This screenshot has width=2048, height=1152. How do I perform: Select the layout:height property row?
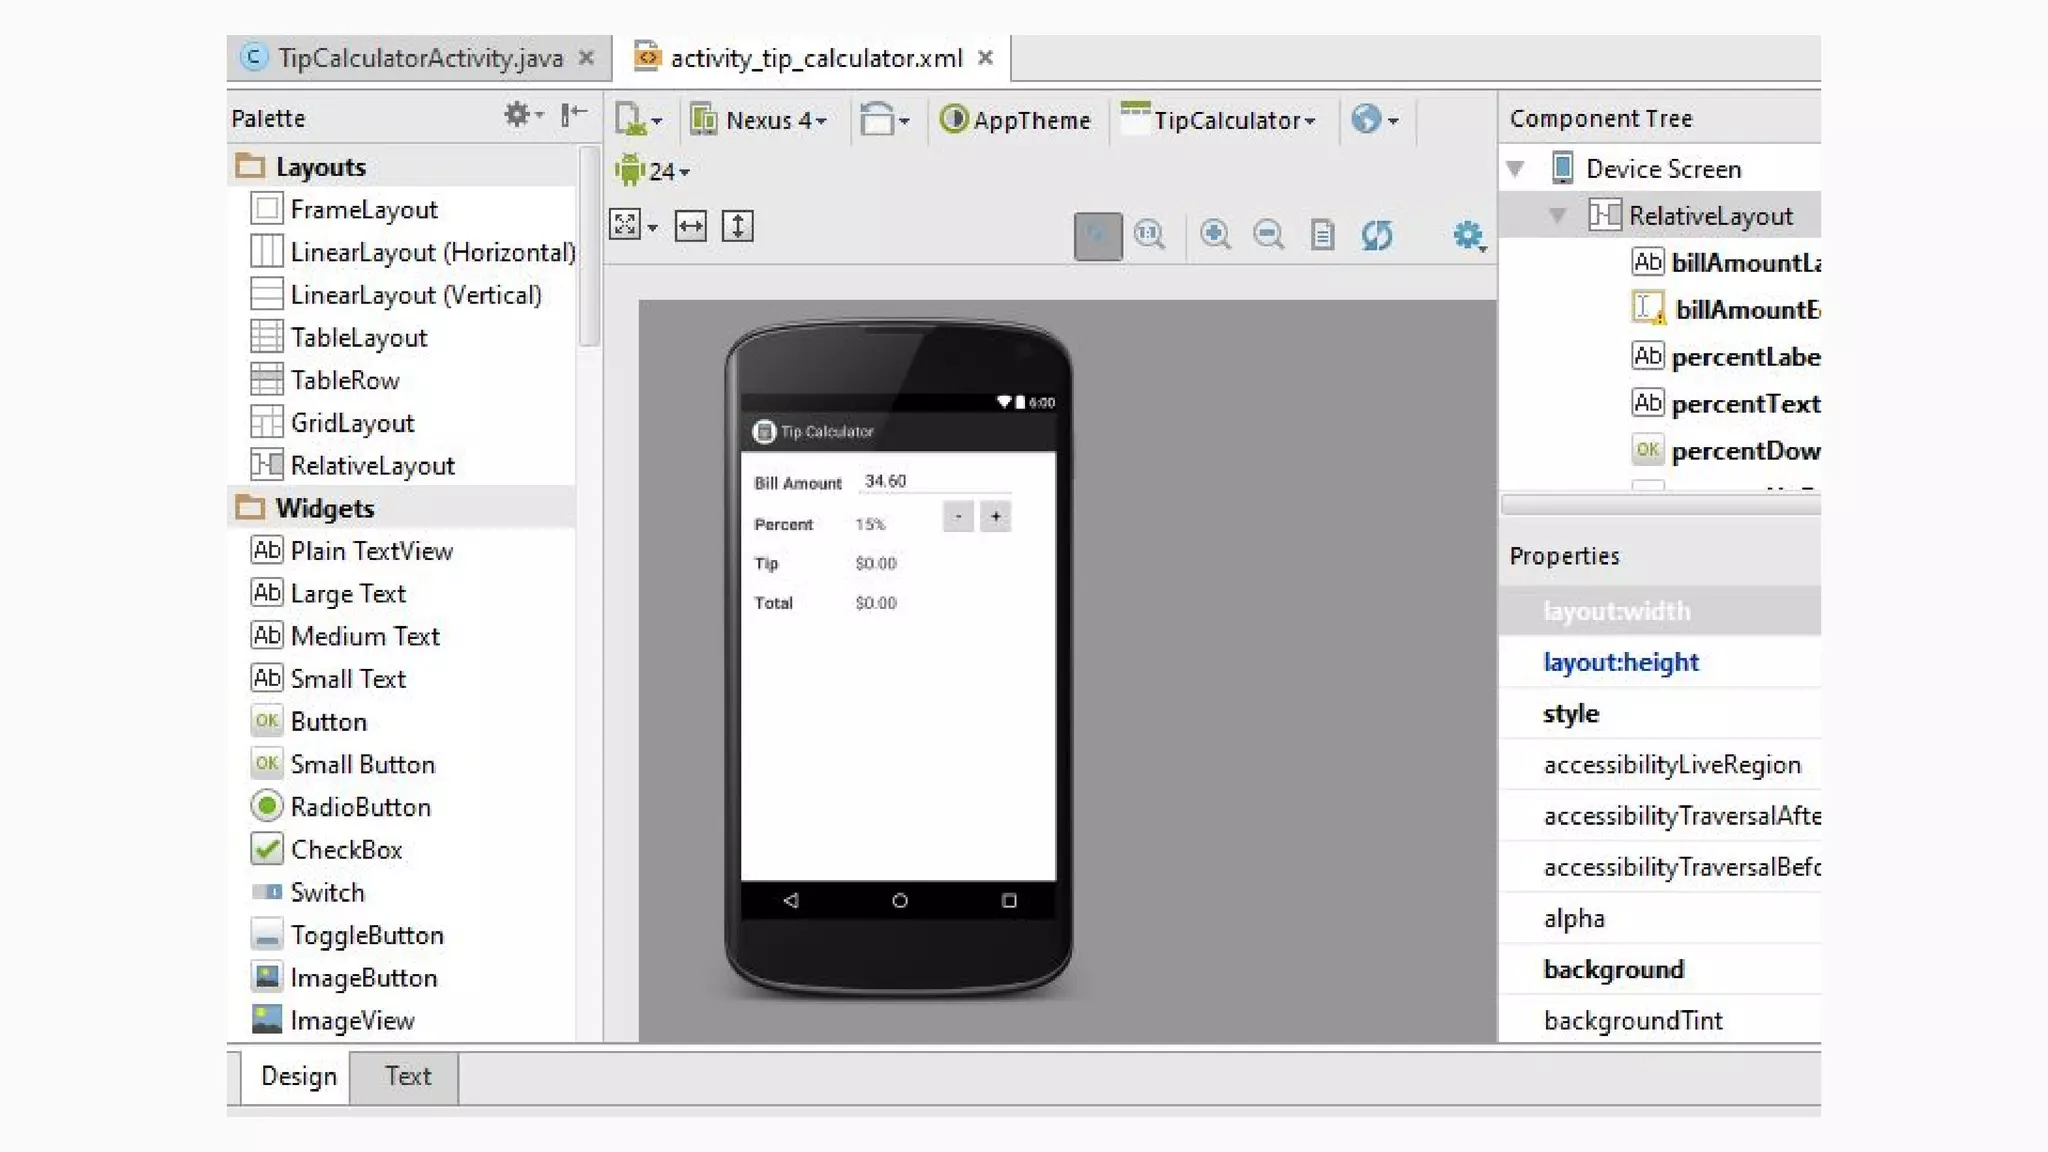1620,662
